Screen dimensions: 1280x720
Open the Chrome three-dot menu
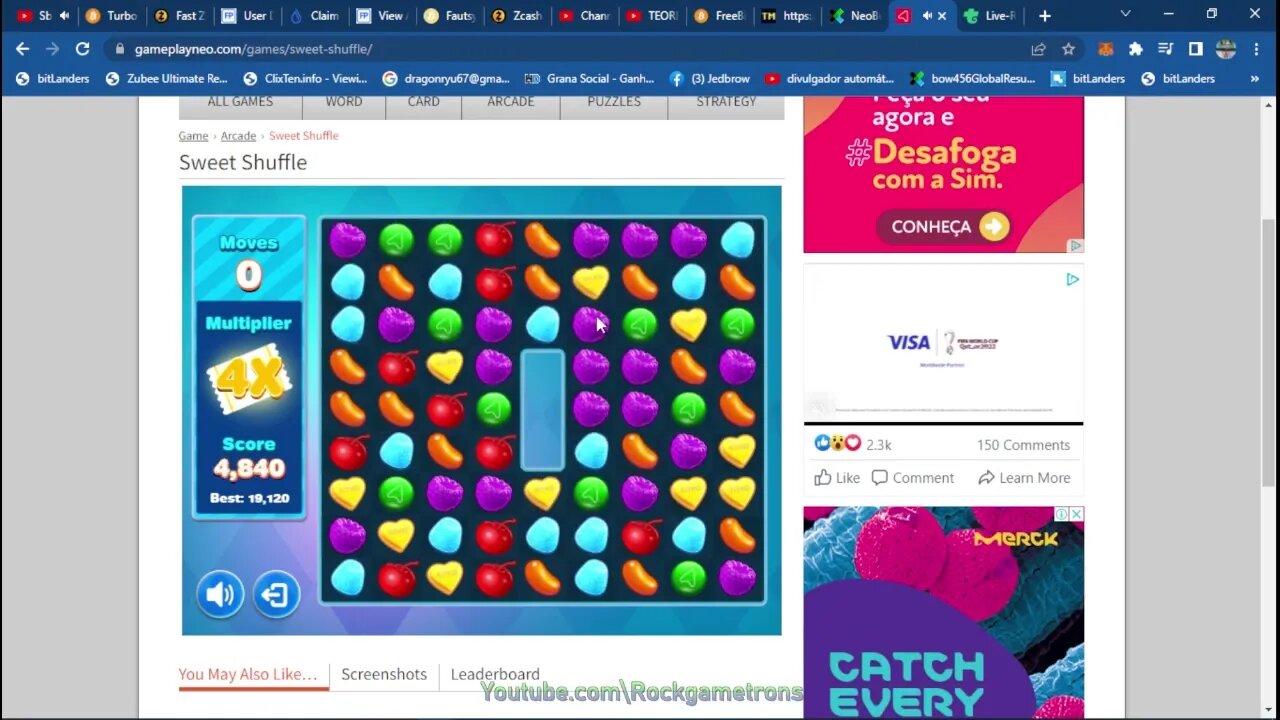coord(1256,49)
